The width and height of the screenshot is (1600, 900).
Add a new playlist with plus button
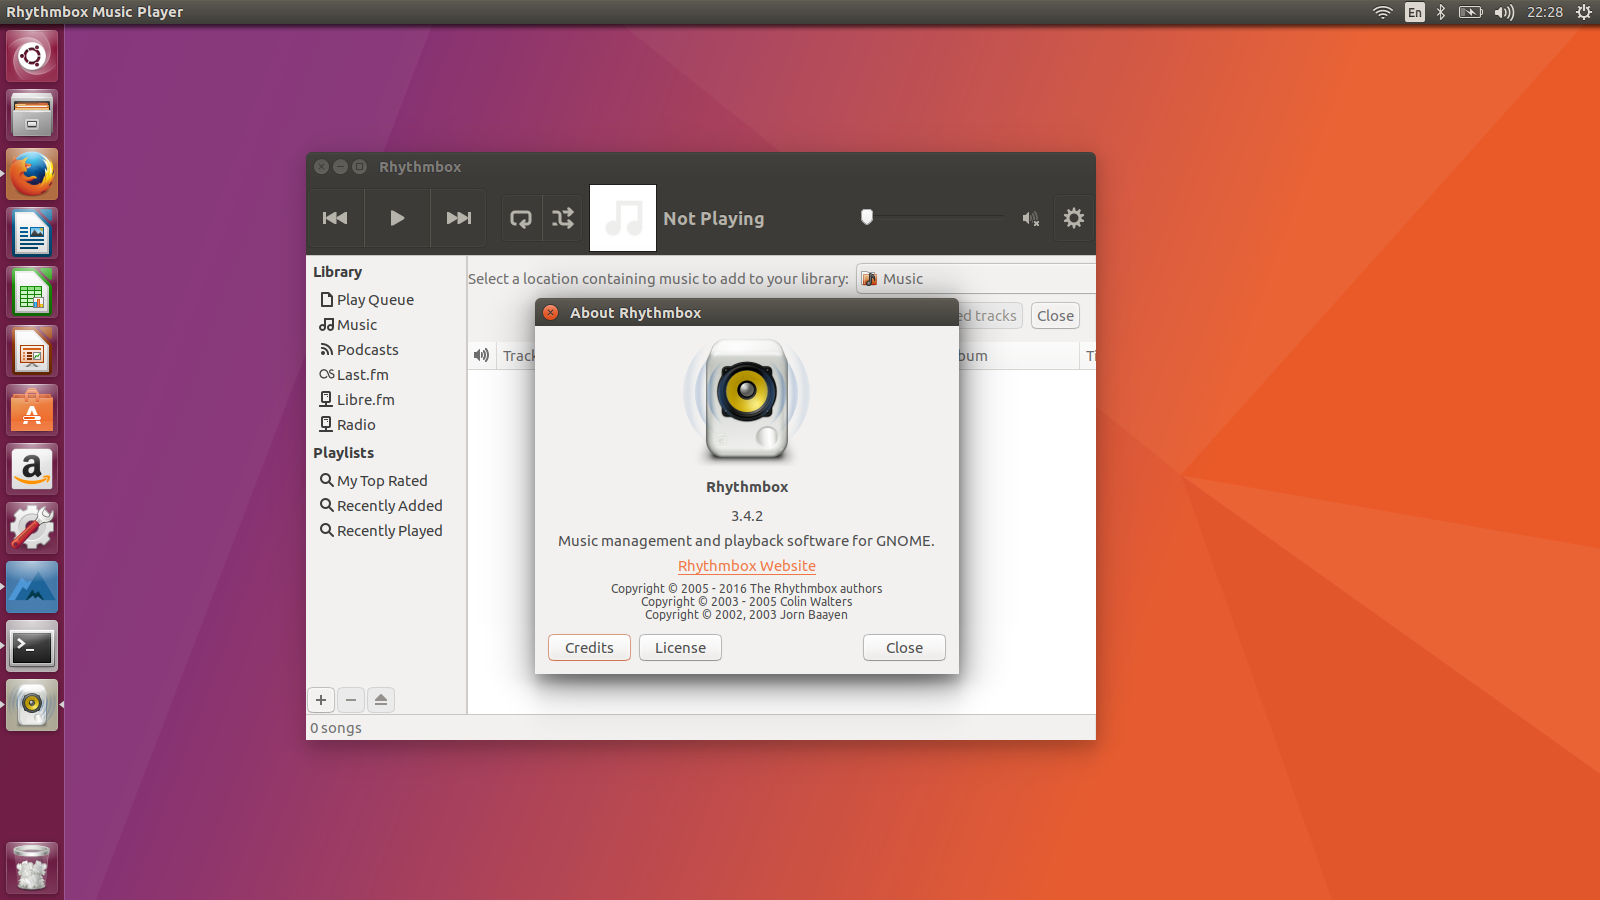coord(321,700)
